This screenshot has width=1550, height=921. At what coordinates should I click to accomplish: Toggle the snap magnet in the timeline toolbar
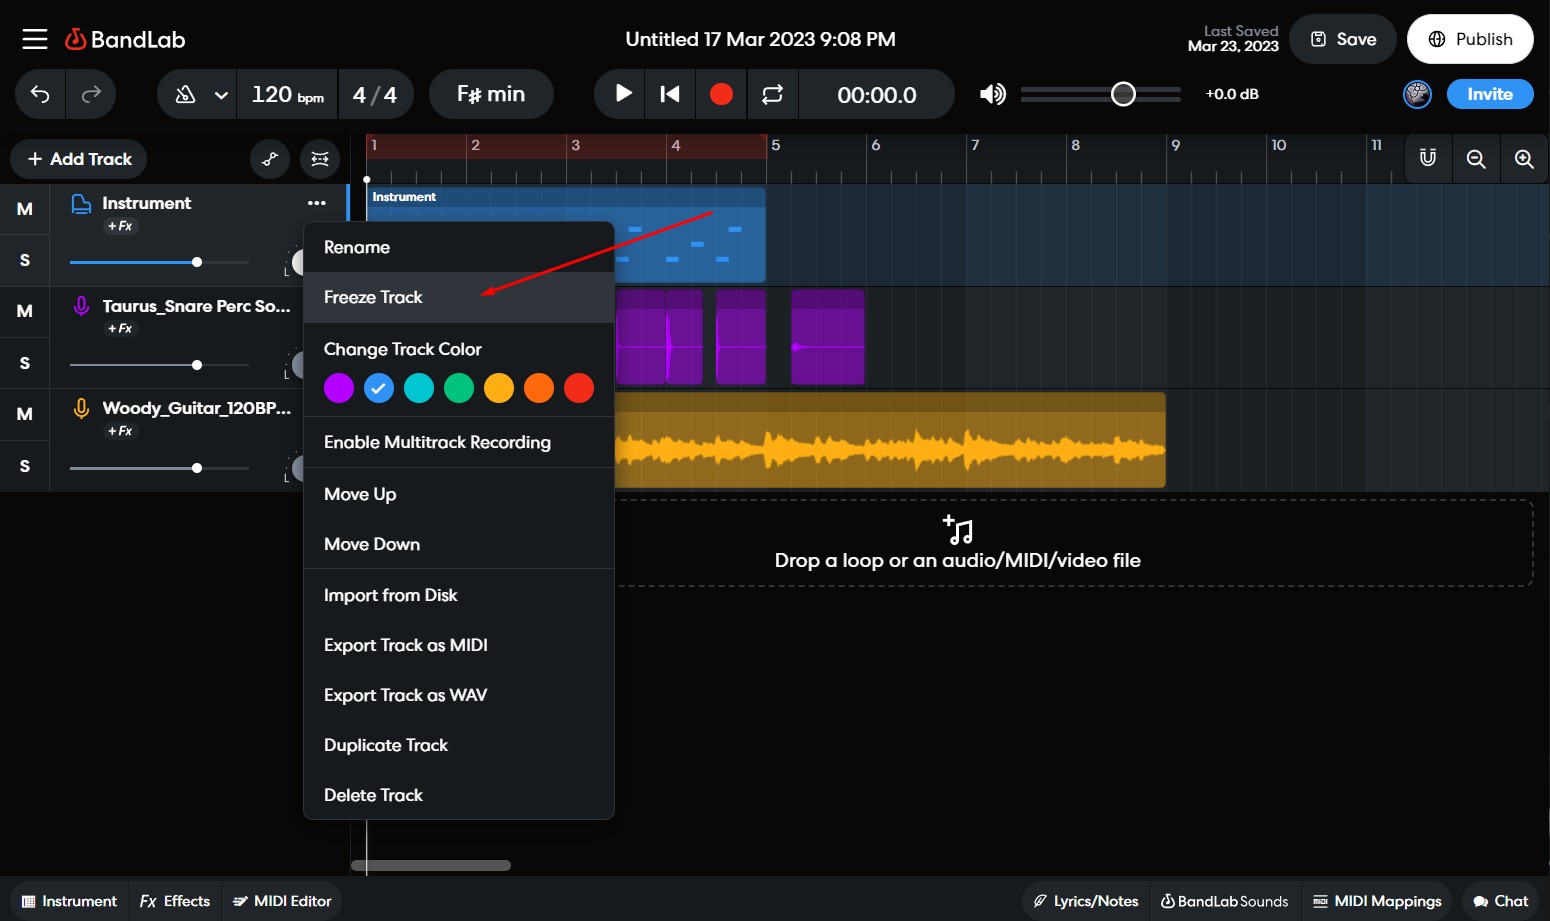(x=1427, y=158)
